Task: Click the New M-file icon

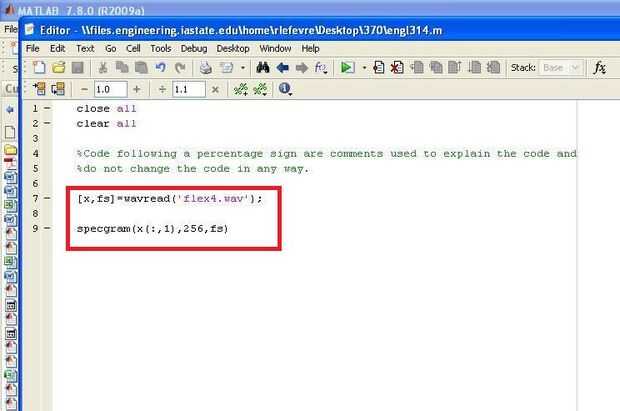Action: [x=39, y=68]
